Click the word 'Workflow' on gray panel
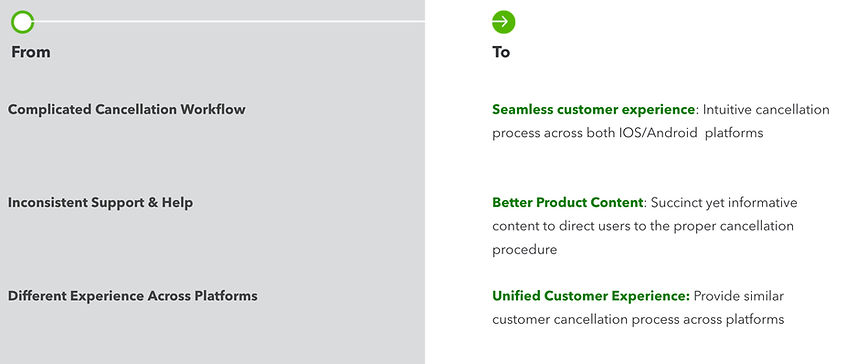The height and width of the screenshot is (364, 845). pos(213,109)
